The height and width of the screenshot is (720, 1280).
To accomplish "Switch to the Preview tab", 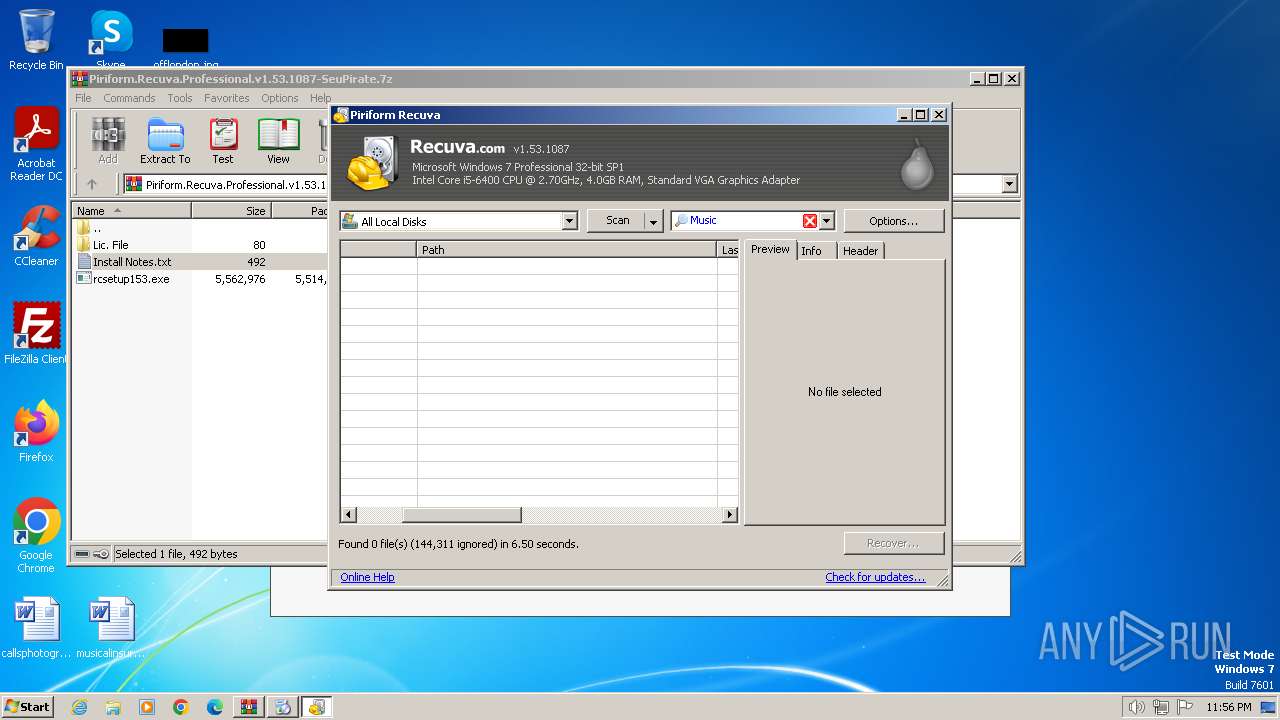I will coord(770,249).
